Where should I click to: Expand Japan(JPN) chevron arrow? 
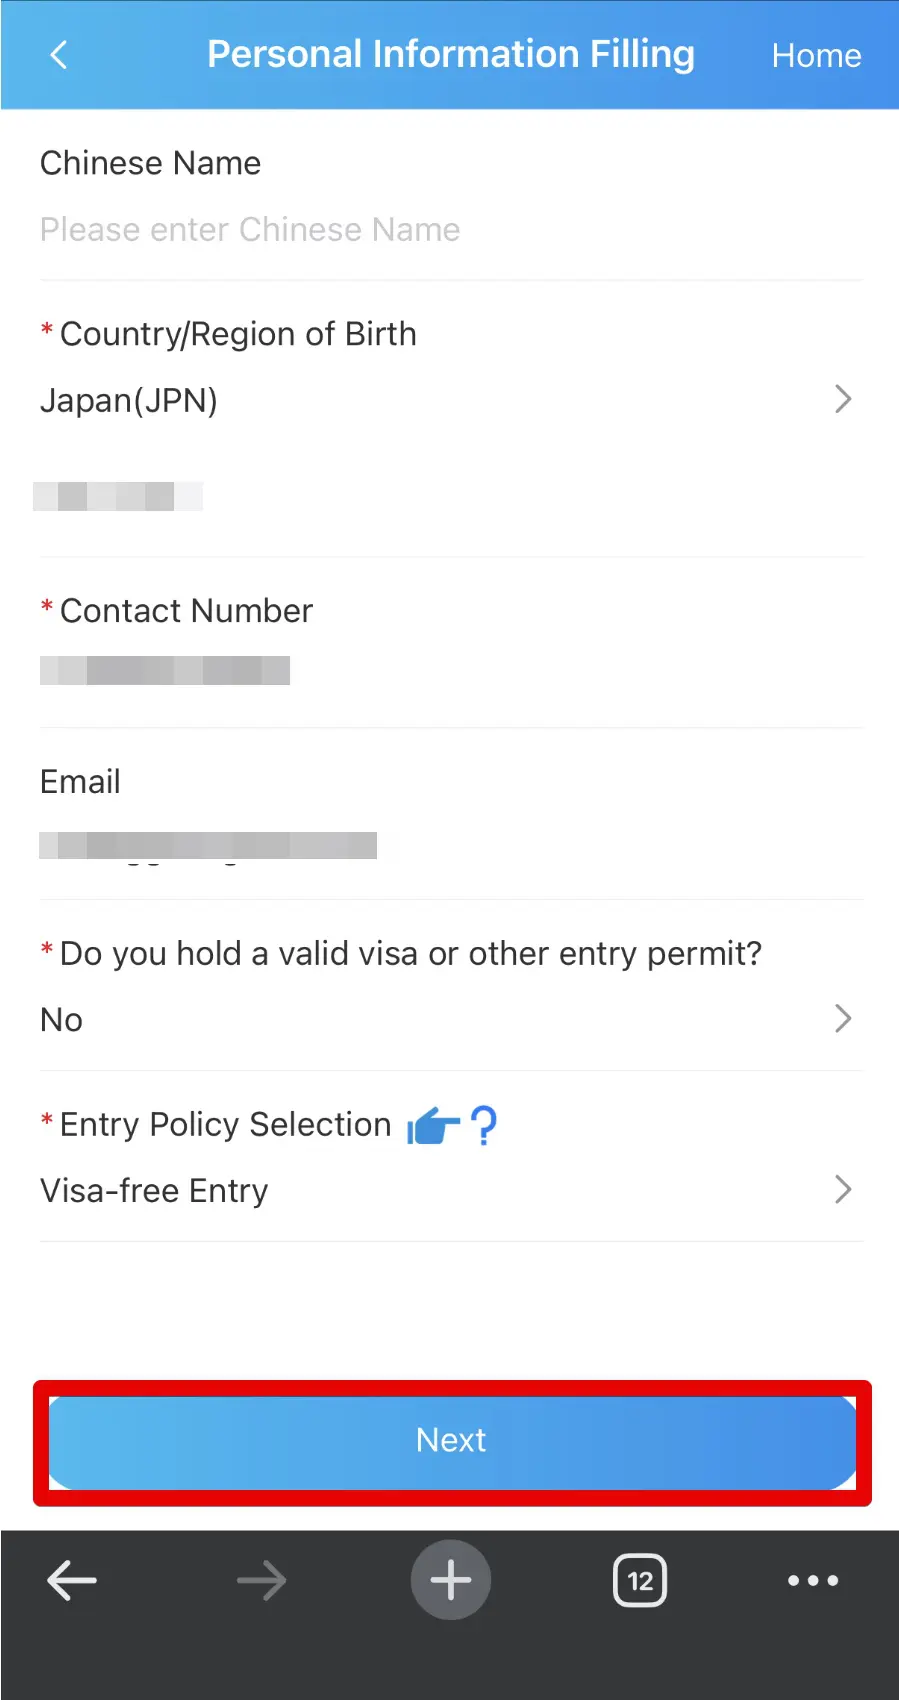pyautogui.click(x=843, y=400)
